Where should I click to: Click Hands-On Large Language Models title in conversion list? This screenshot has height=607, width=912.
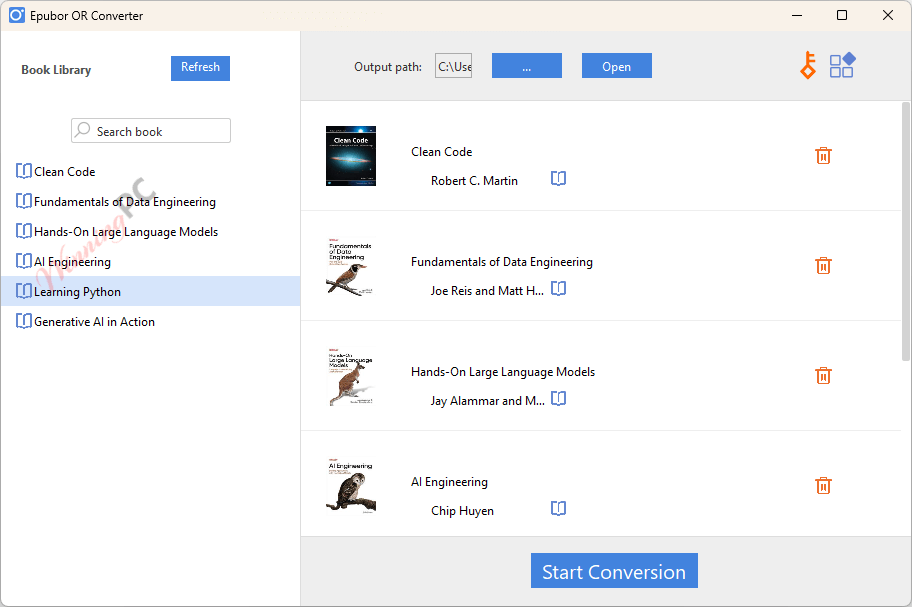[x=503, y=372]
